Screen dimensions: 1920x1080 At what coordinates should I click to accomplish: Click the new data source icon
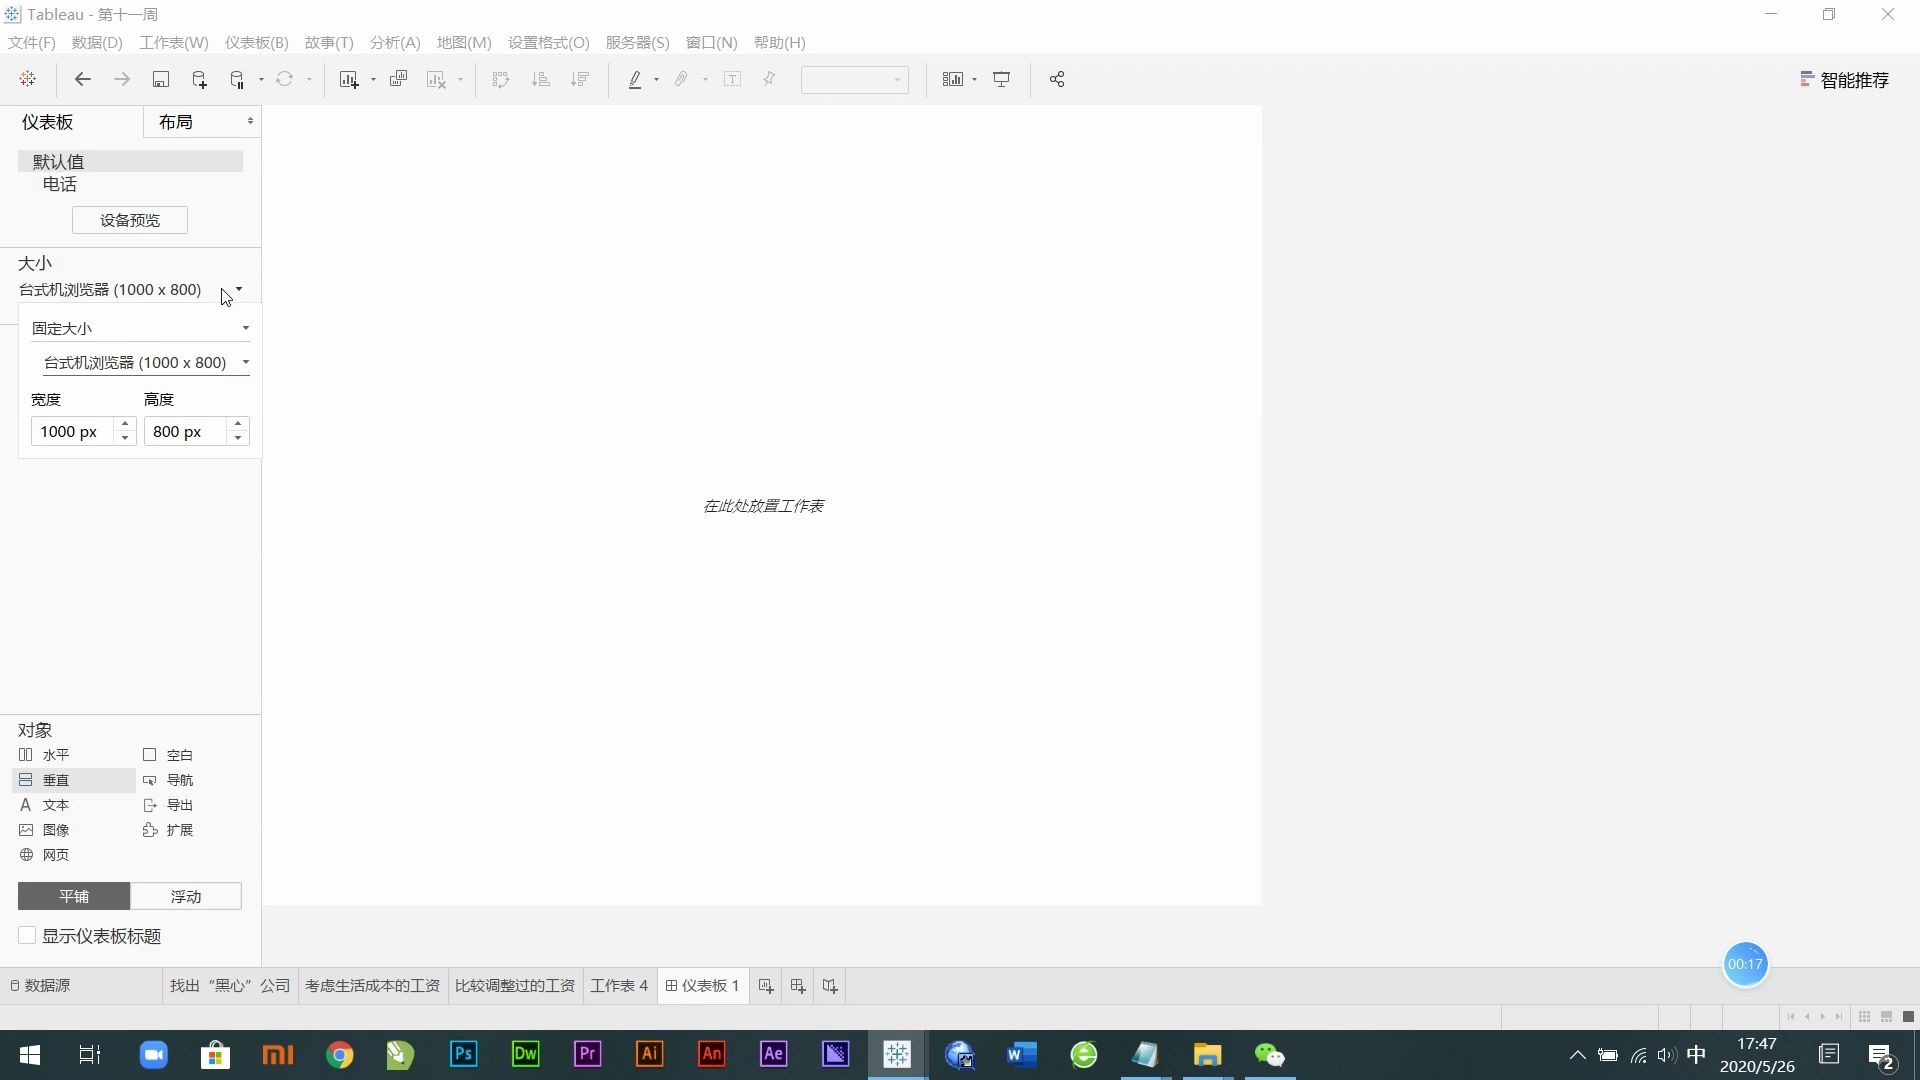point(199,80)
